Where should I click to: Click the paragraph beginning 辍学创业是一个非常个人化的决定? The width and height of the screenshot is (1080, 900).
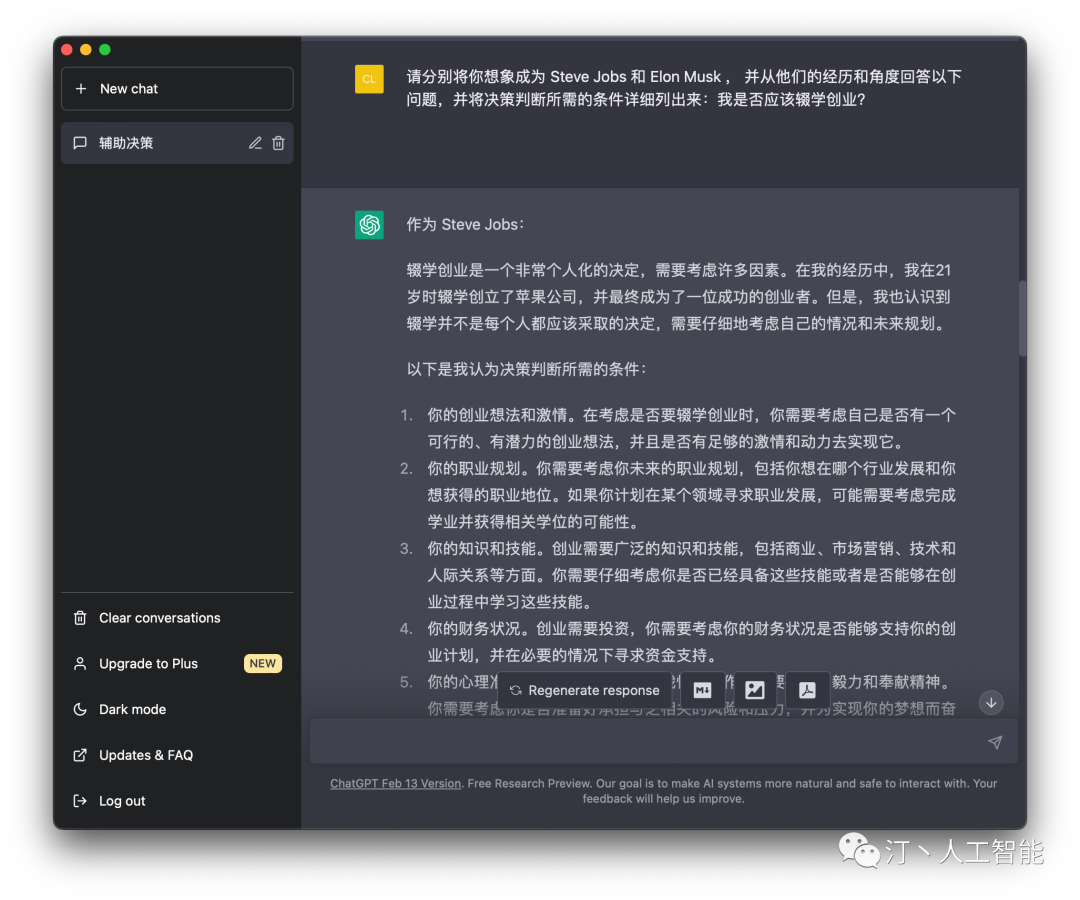[x=678, y=297]
